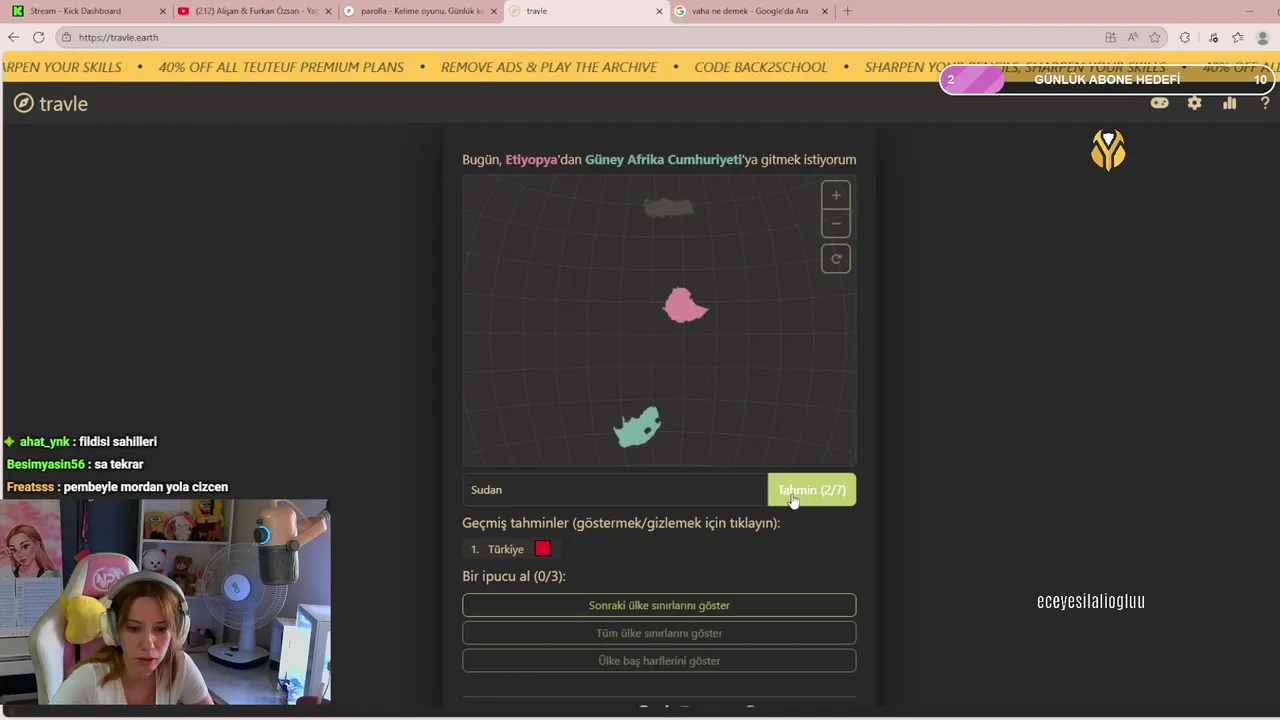
Task: Switch to the 'vaha ne demek' Google tab
Action: 750,11
